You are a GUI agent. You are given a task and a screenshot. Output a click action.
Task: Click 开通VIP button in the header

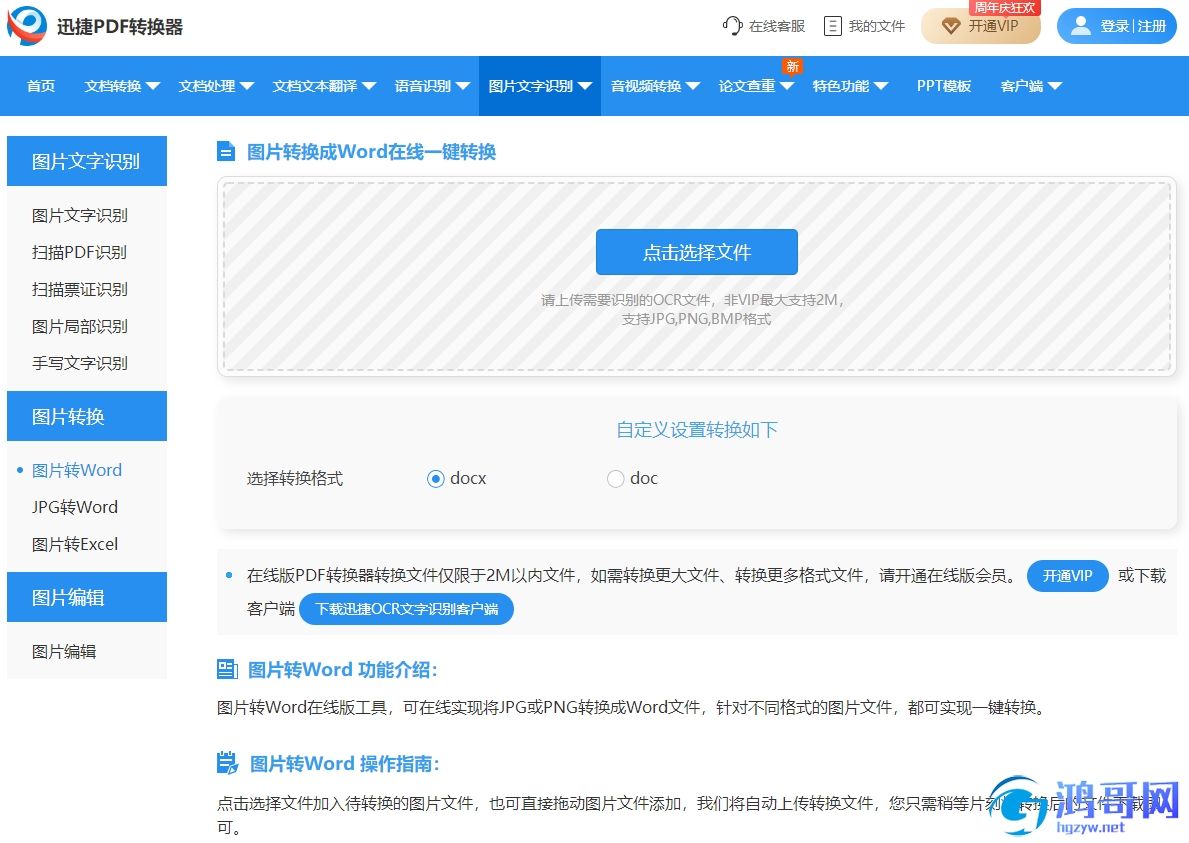[980, 27]
